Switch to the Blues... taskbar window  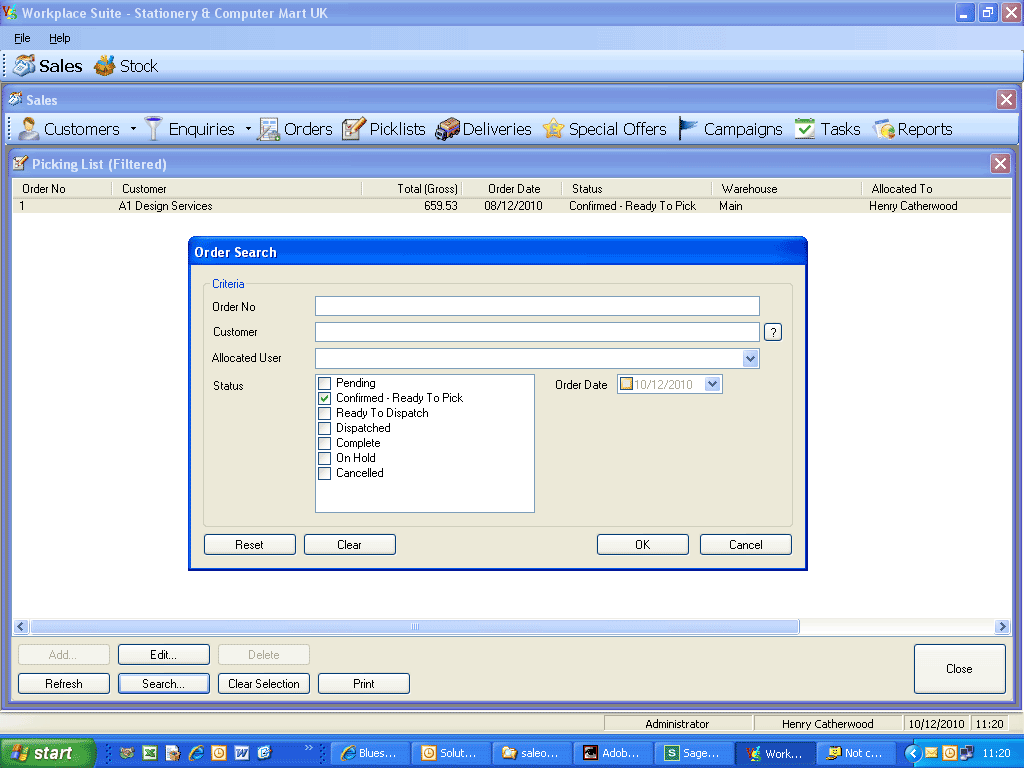[x=370, y=753]
